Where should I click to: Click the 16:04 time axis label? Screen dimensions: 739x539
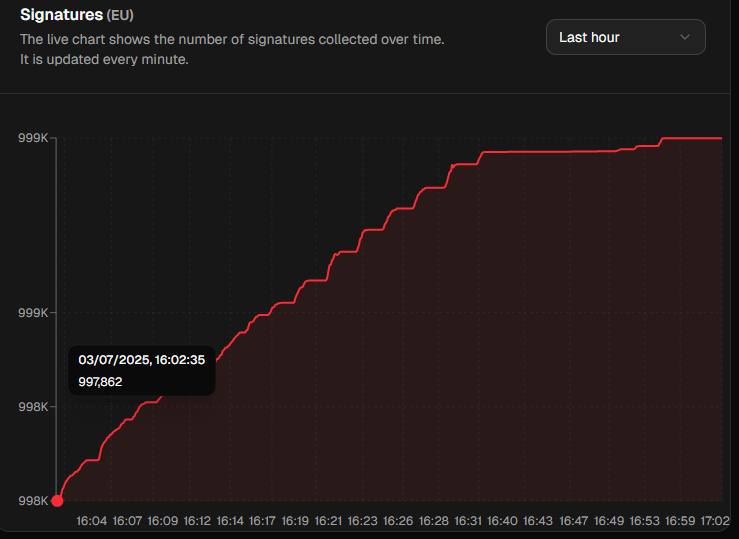91,521
